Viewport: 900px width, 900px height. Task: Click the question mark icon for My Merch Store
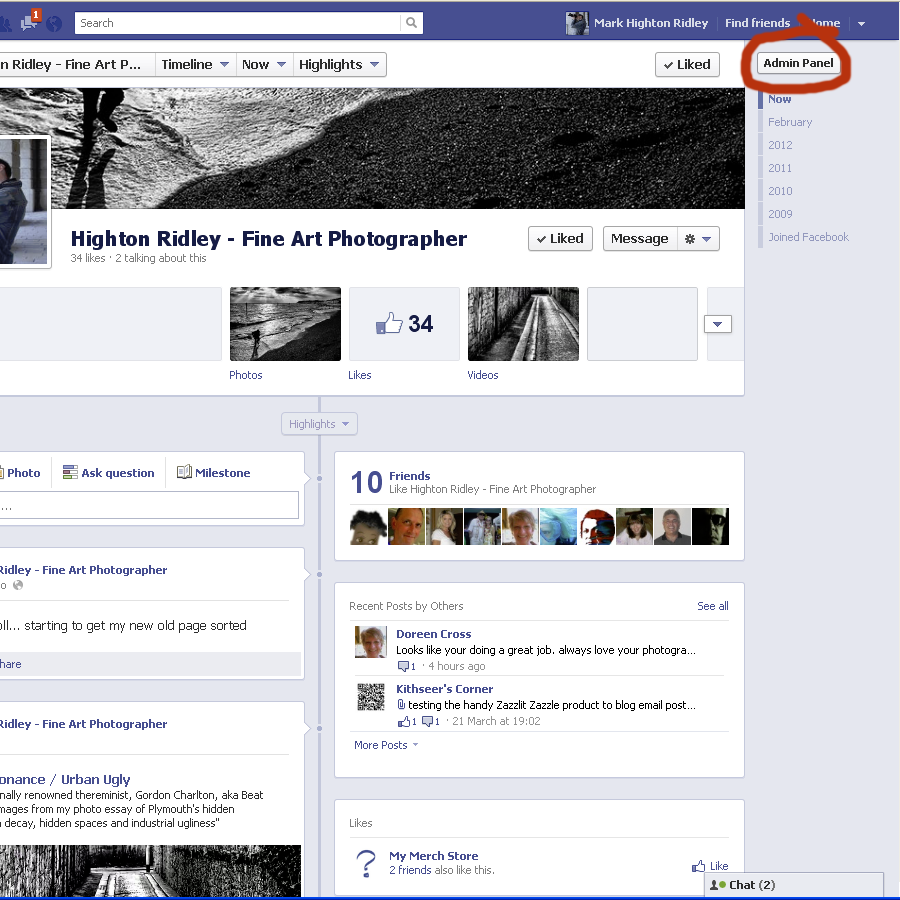coord(366,863)
